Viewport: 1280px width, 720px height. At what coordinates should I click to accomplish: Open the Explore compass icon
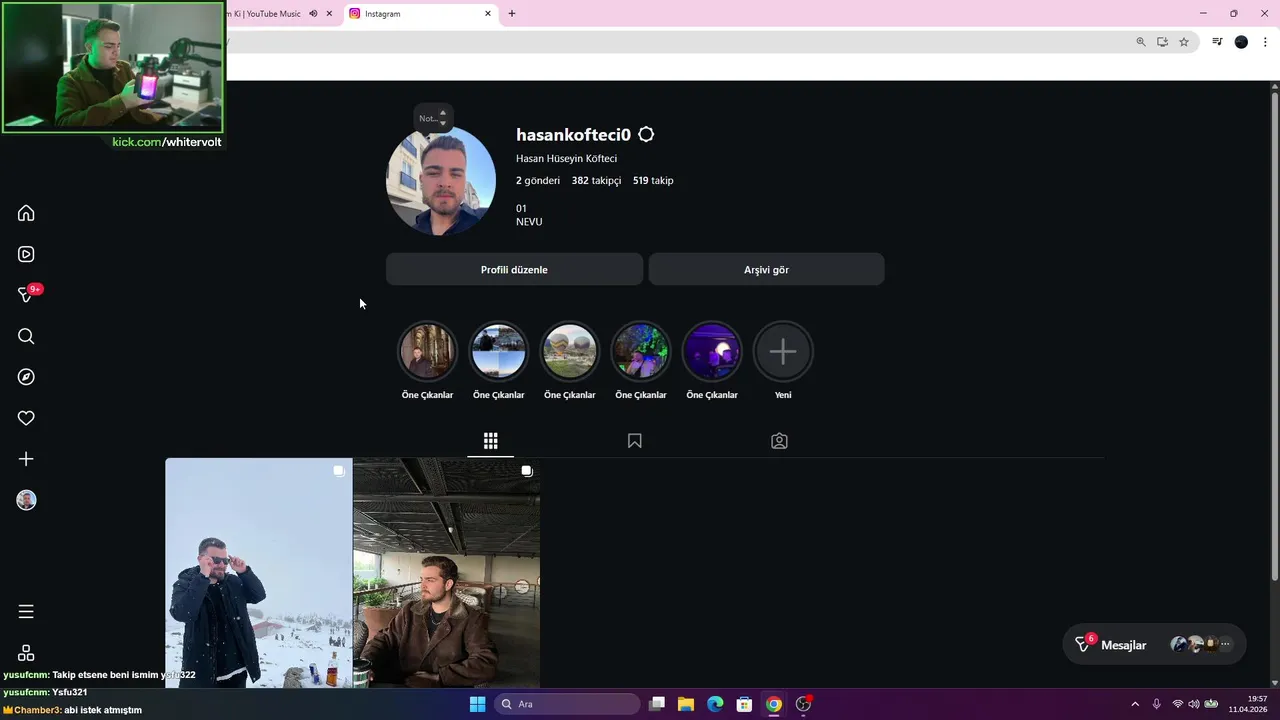pyautogui.click(x=26, y=377)
